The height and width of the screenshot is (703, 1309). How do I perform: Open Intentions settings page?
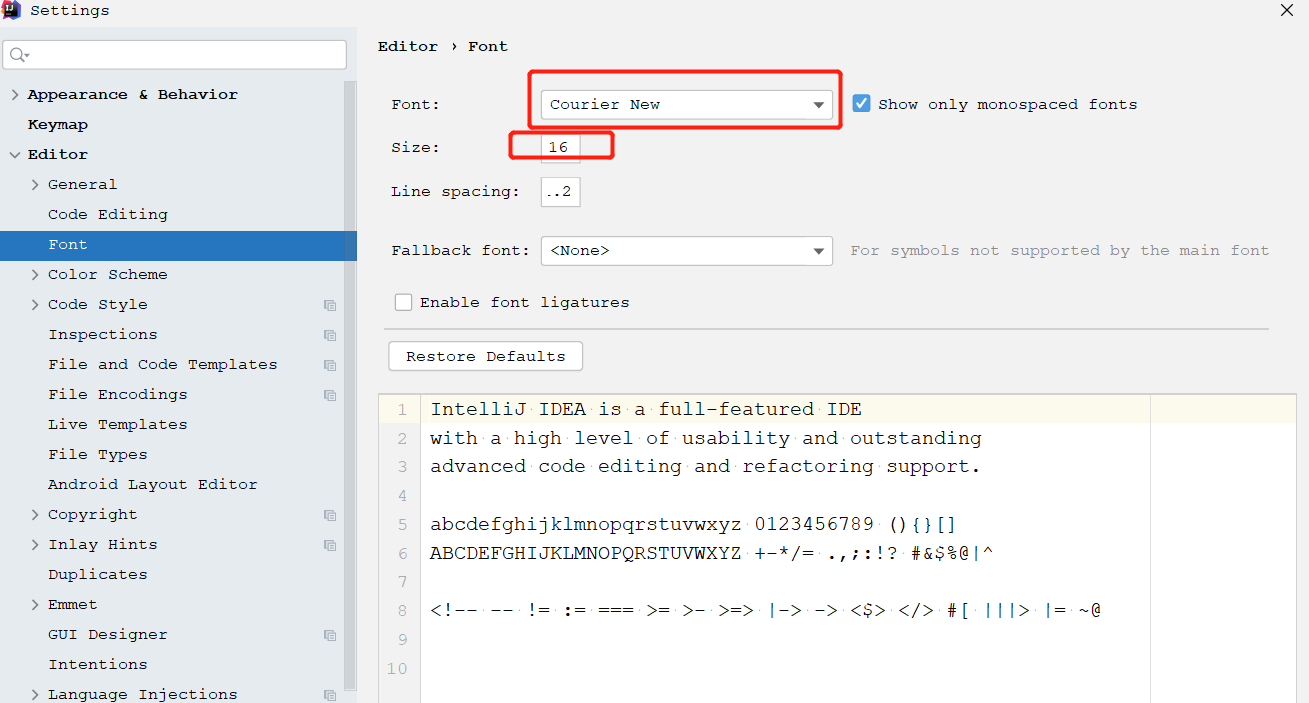(x=98, y=665)
